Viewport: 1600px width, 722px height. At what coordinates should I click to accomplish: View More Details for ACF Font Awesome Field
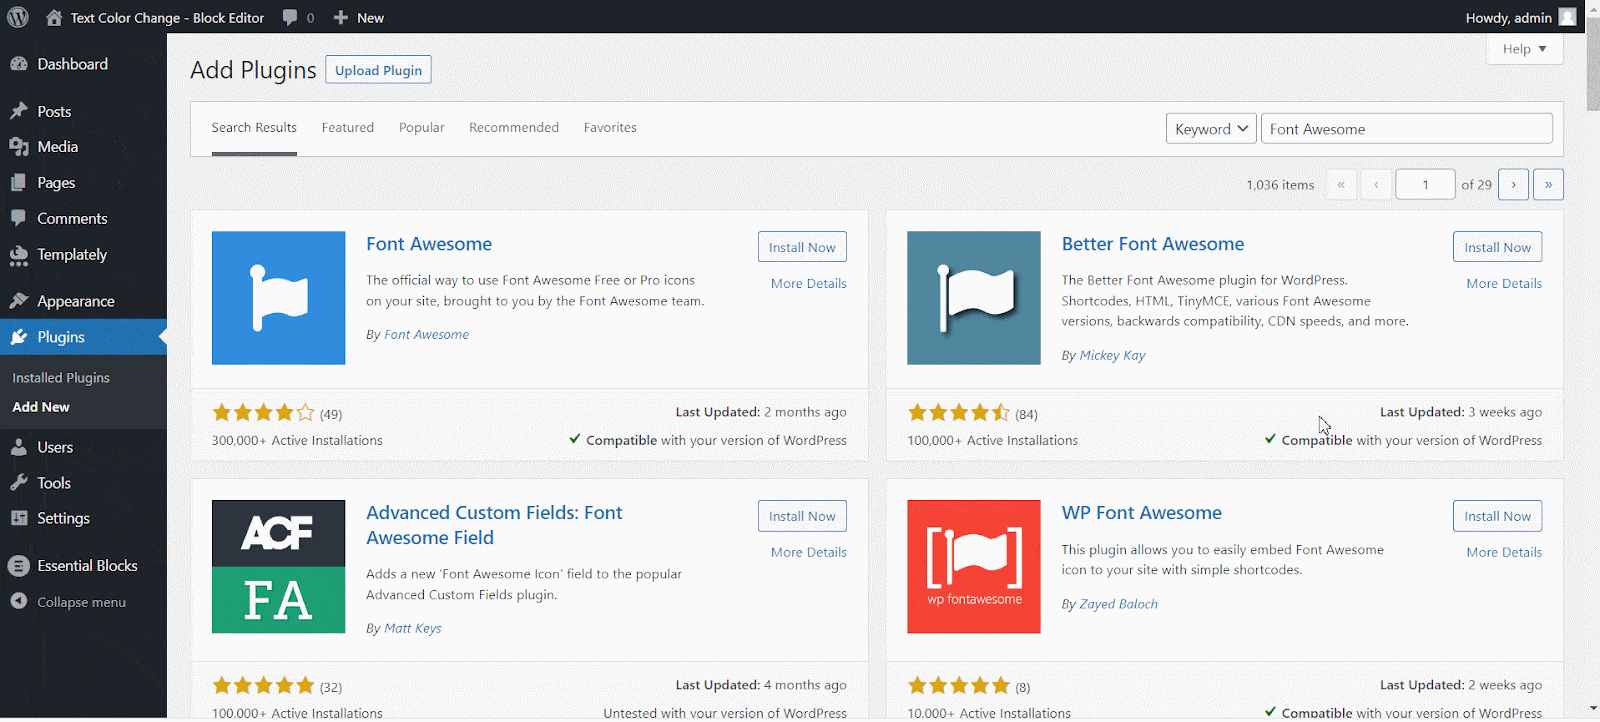[808, 552]
